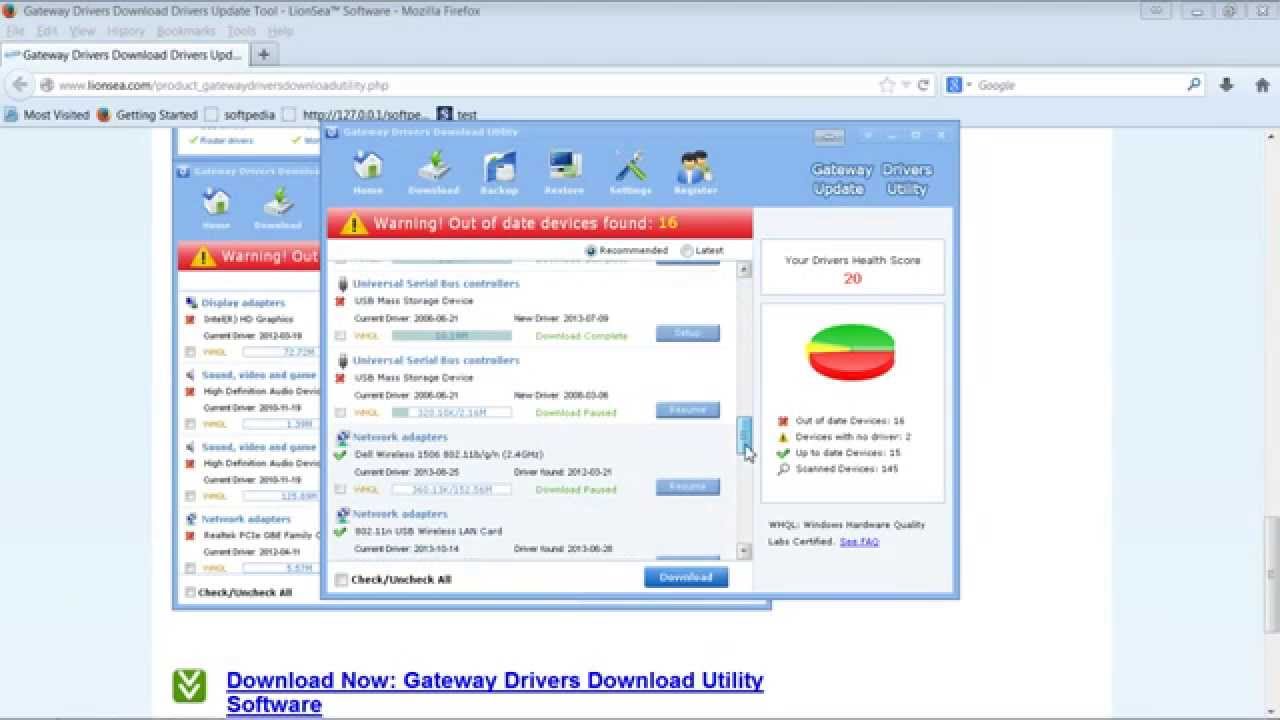Open the View menu
The width and height of the screenshot is (1280, 720).
pos(82,31)
